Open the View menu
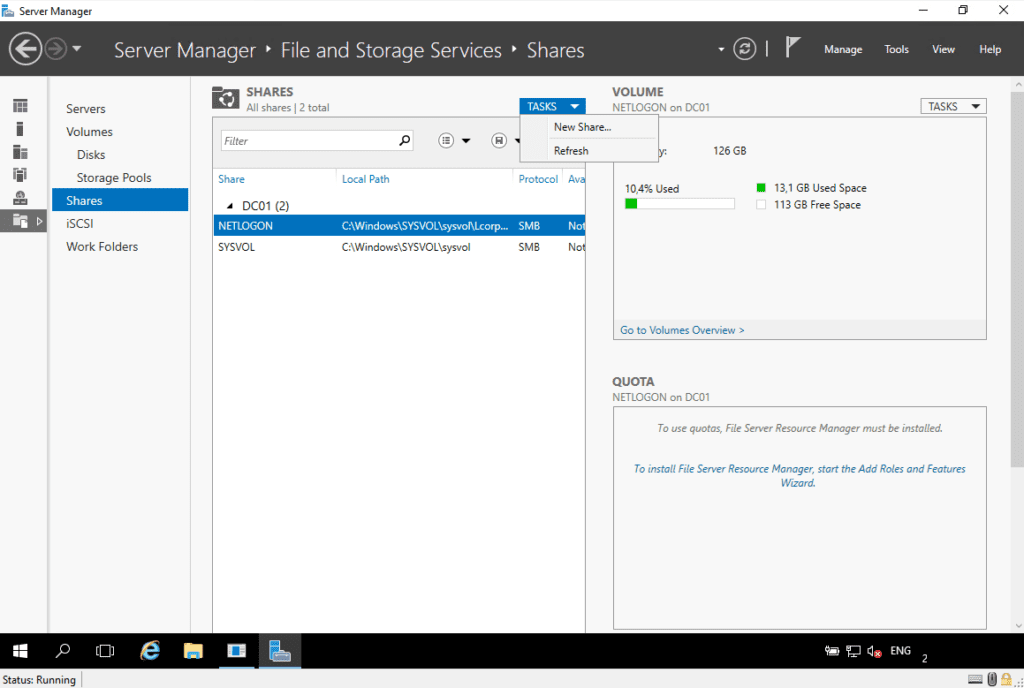The height and width of the screenshot is (688, 1024). (x=942, y=49)
